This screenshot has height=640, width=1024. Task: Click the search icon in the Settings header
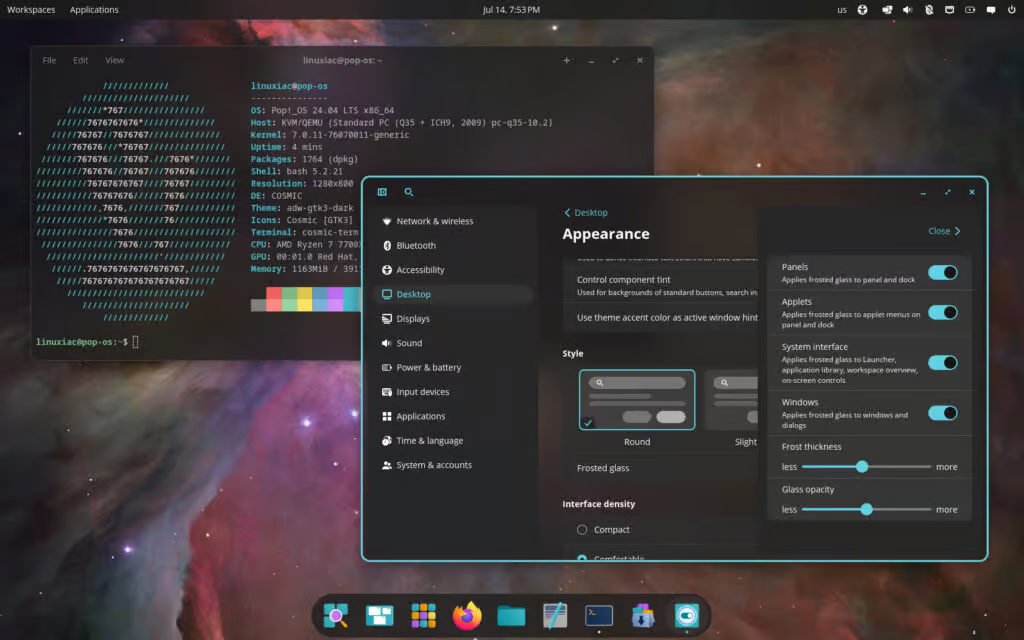point(409,192)
